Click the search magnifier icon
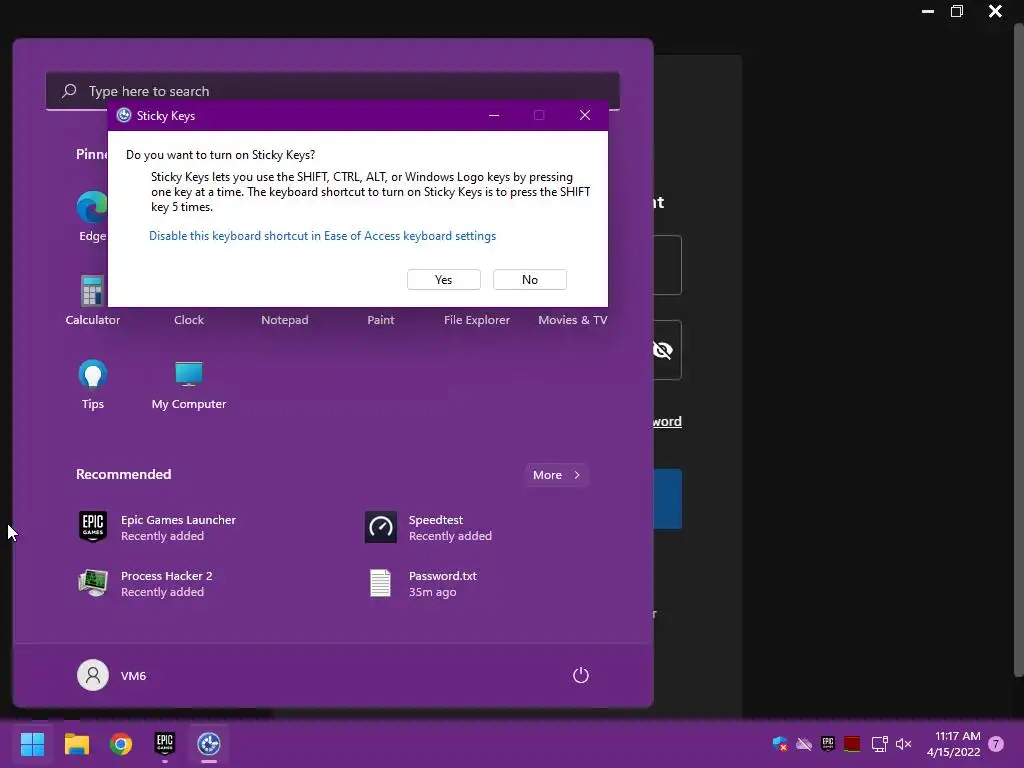 coord(69,91)
